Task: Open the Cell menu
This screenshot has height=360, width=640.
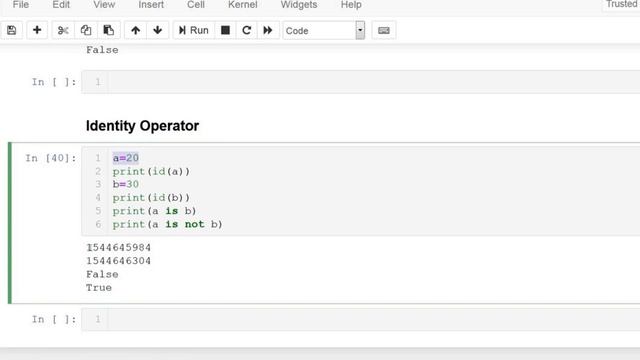Action: [196, 5]
